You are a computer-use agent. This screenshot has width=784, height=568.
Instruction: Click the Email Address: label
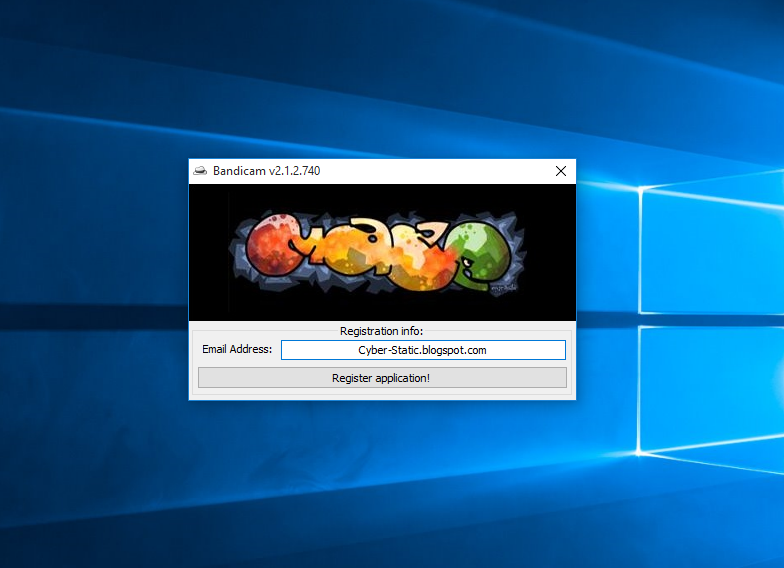point(237,350)
